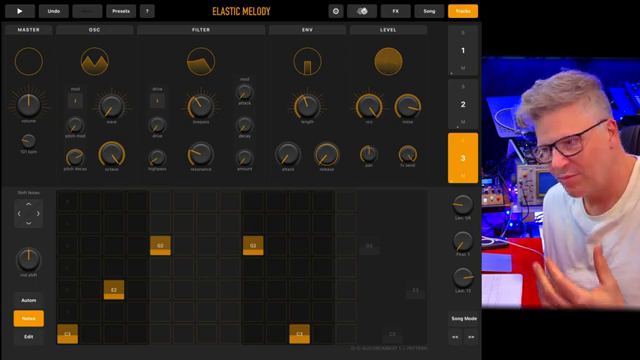Switch to the Song view
The height and width of the screenshot is (360, 640).
click(429, 11)
